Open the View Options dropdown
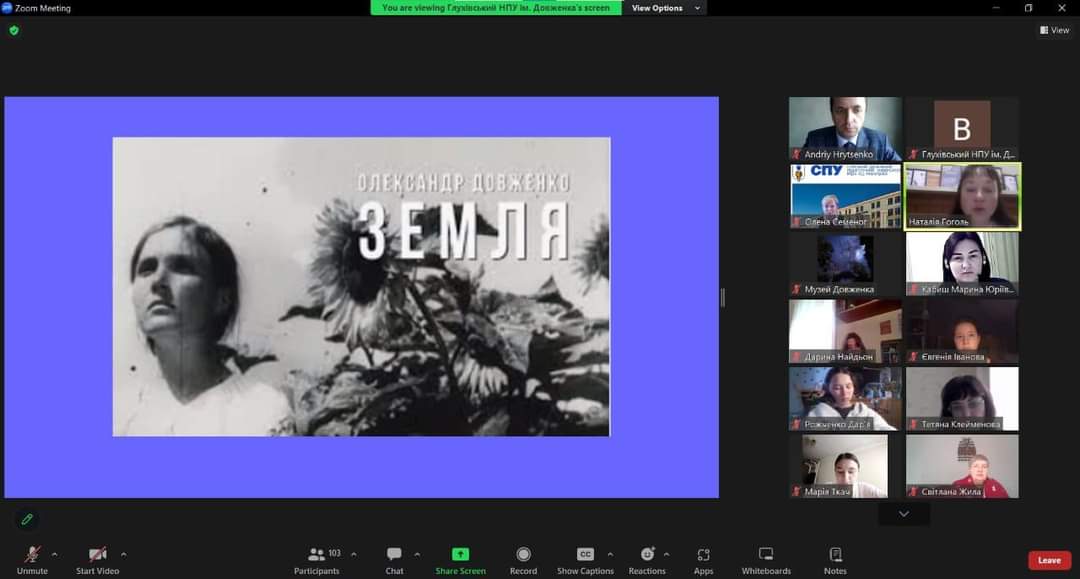The height and width of the screenshot is (579, 1080). tap(665, 8)
